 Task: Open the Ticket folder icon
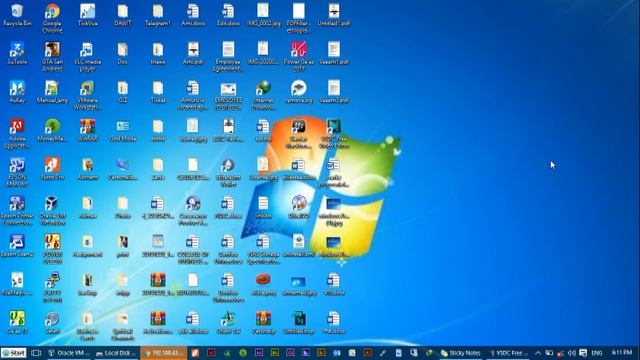pyautogui.click(x=158, y=91)
